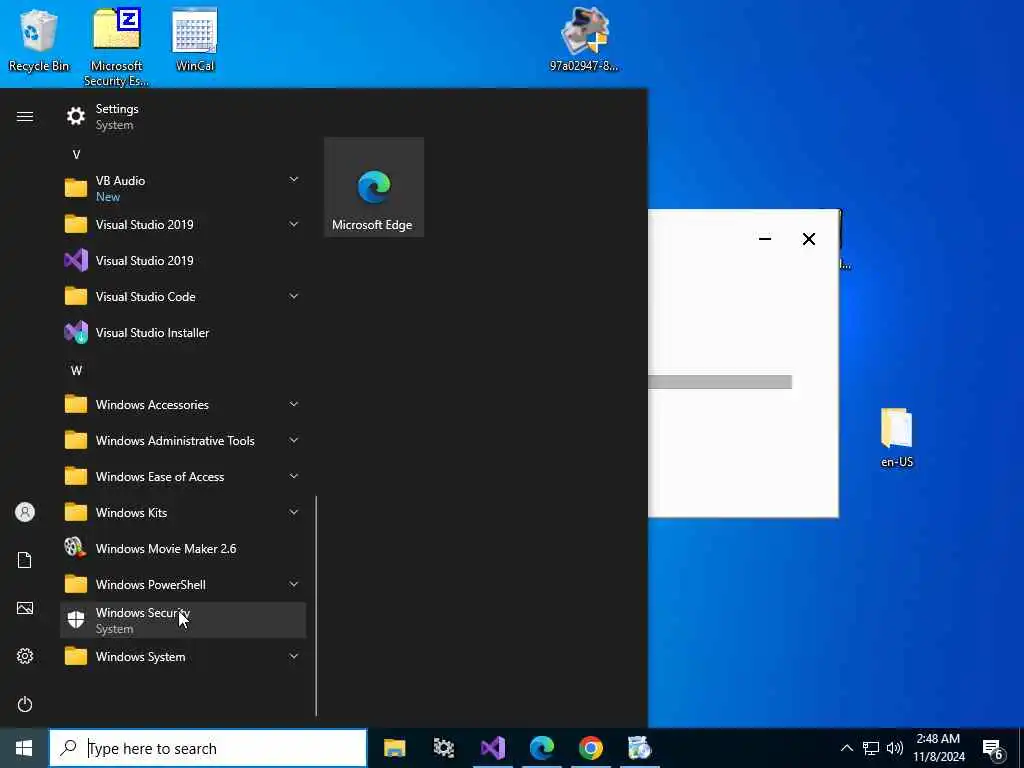
Task: Click the Start menu app list scrollbar
Action: tap(316, 606)
